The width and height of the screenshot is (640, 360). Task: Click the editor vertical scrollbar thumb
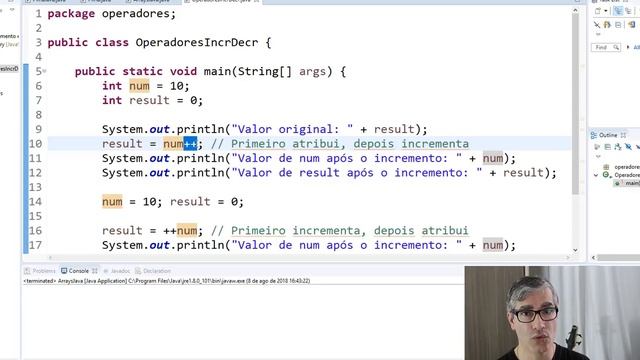(x=576, y=104)
